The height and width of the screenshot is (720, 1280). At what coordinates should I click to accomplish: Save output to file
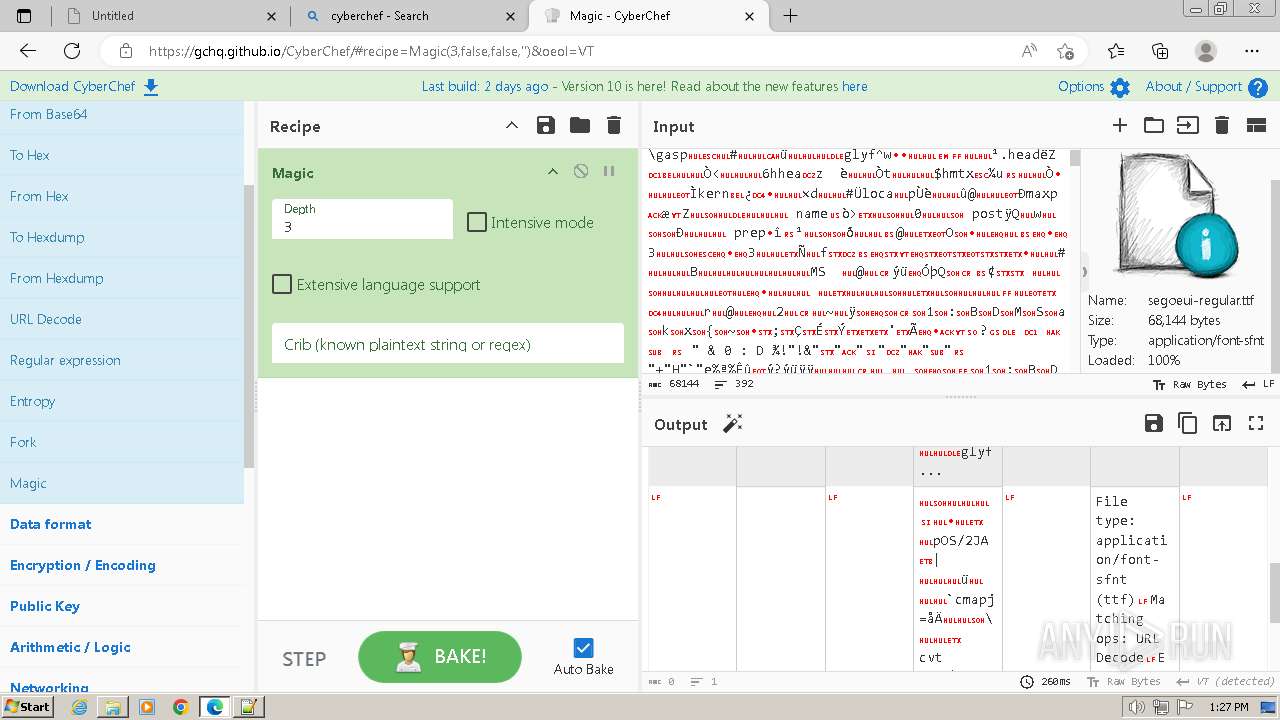click(1154, 424)
